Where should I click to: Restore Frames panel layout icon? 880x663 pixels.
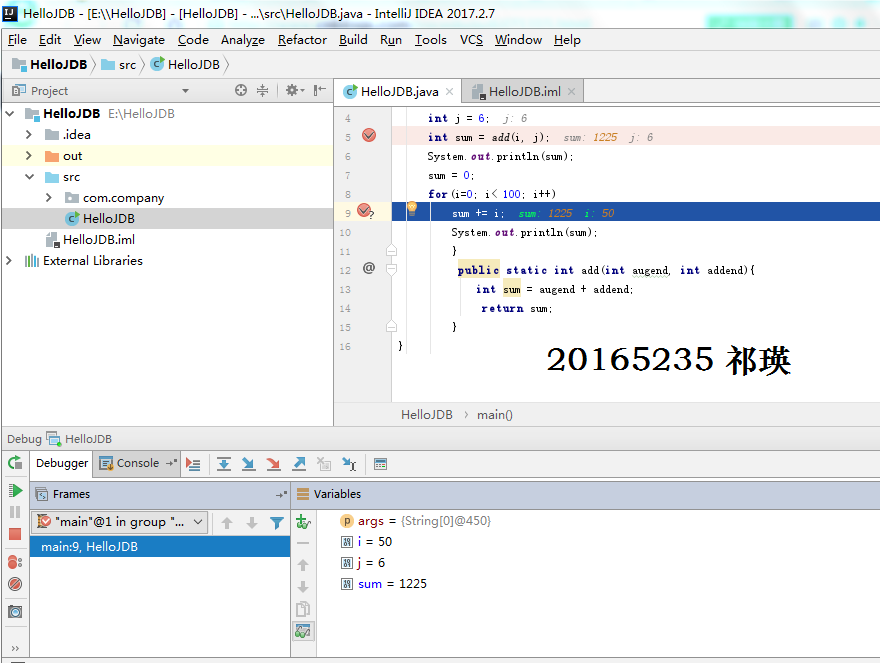[x=281, y=495]
